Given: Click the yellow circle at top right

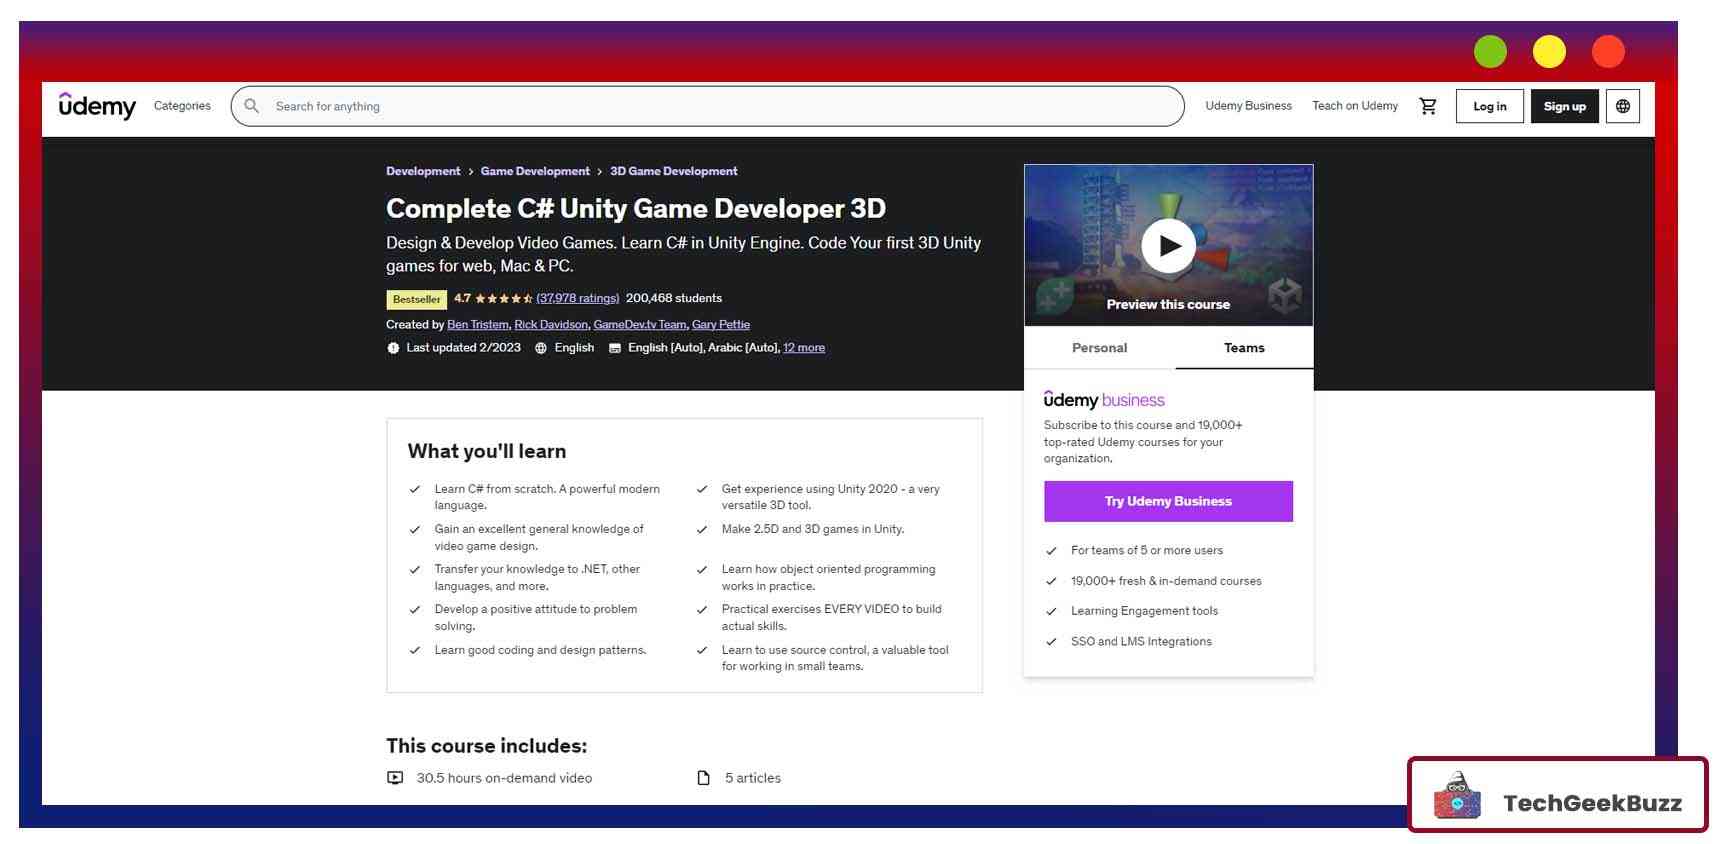Looking at the screenshot, I should pos(1548,52).
